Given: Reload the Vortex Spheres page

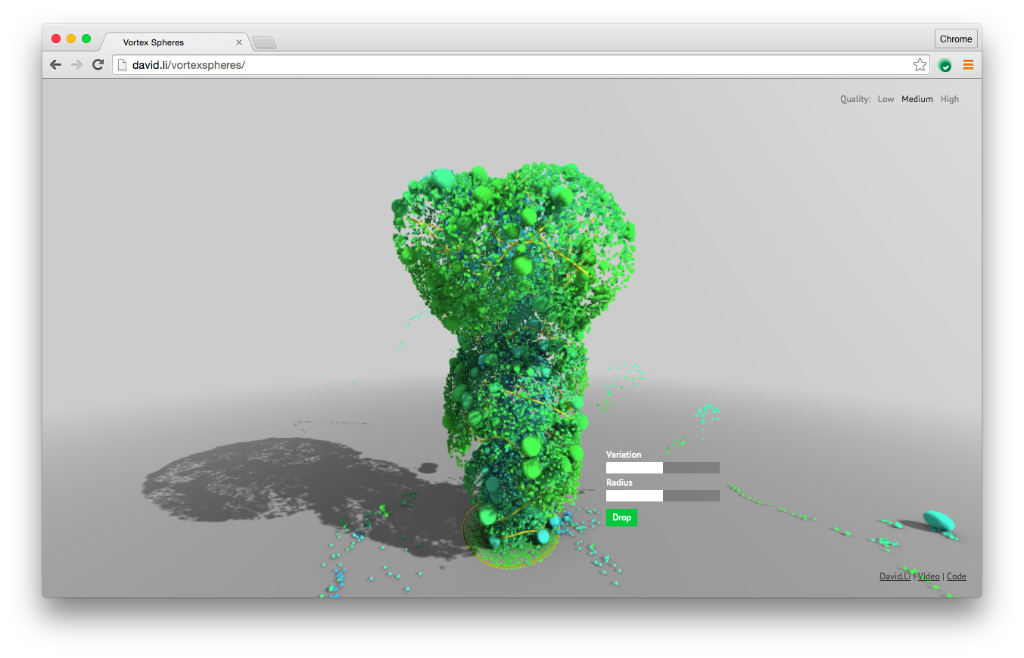Looking at the screenshot, I should point(98,65).
